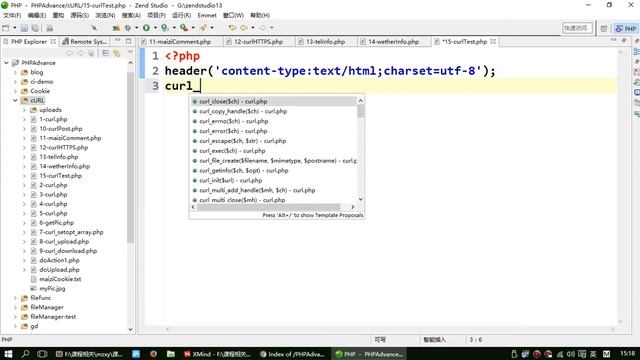Open the Emmet menu

click(x=207, y=15)
